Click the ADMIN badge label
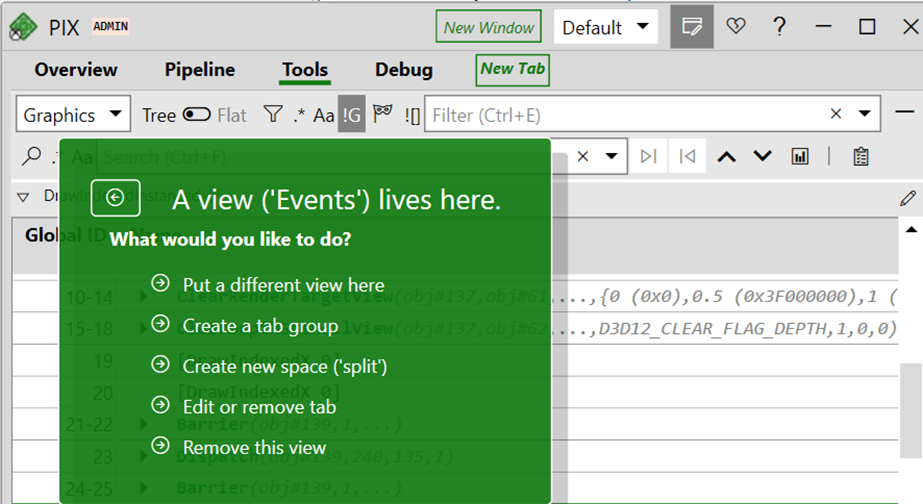This screenshot has height=504, width=923. pyautogui.click(x=110, y=26)
